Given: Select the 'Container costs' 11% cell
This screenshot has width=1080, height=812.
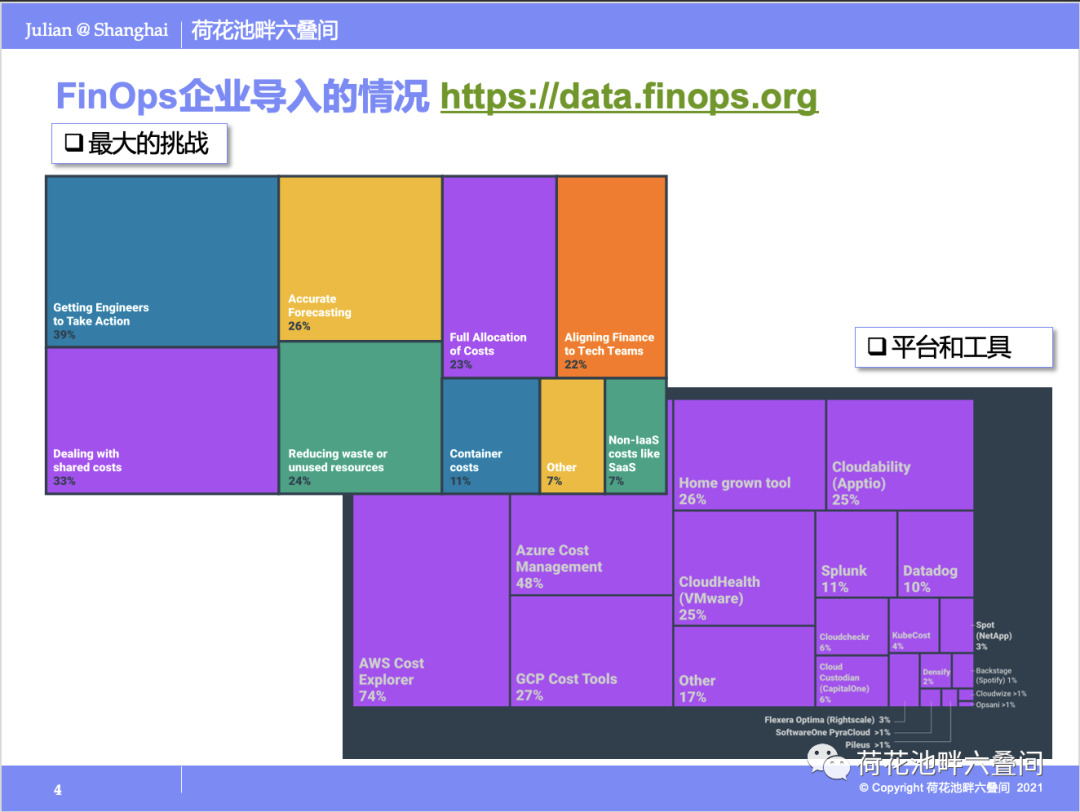Looking at the screenshot, I should coord(490,436).
